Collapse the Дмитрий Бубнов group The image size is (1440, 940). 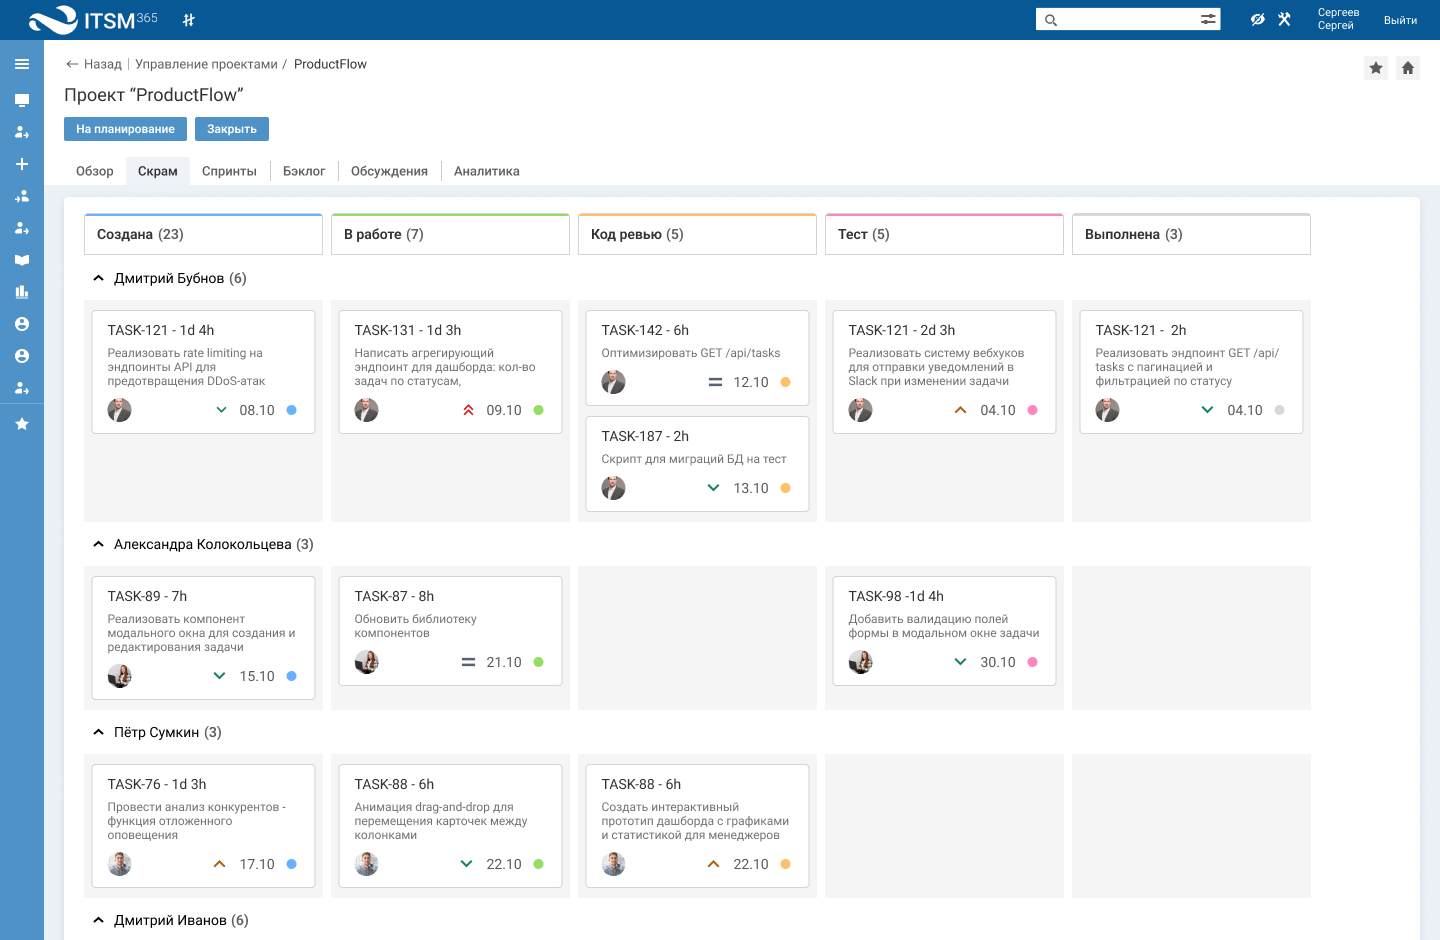coord(98,279)
